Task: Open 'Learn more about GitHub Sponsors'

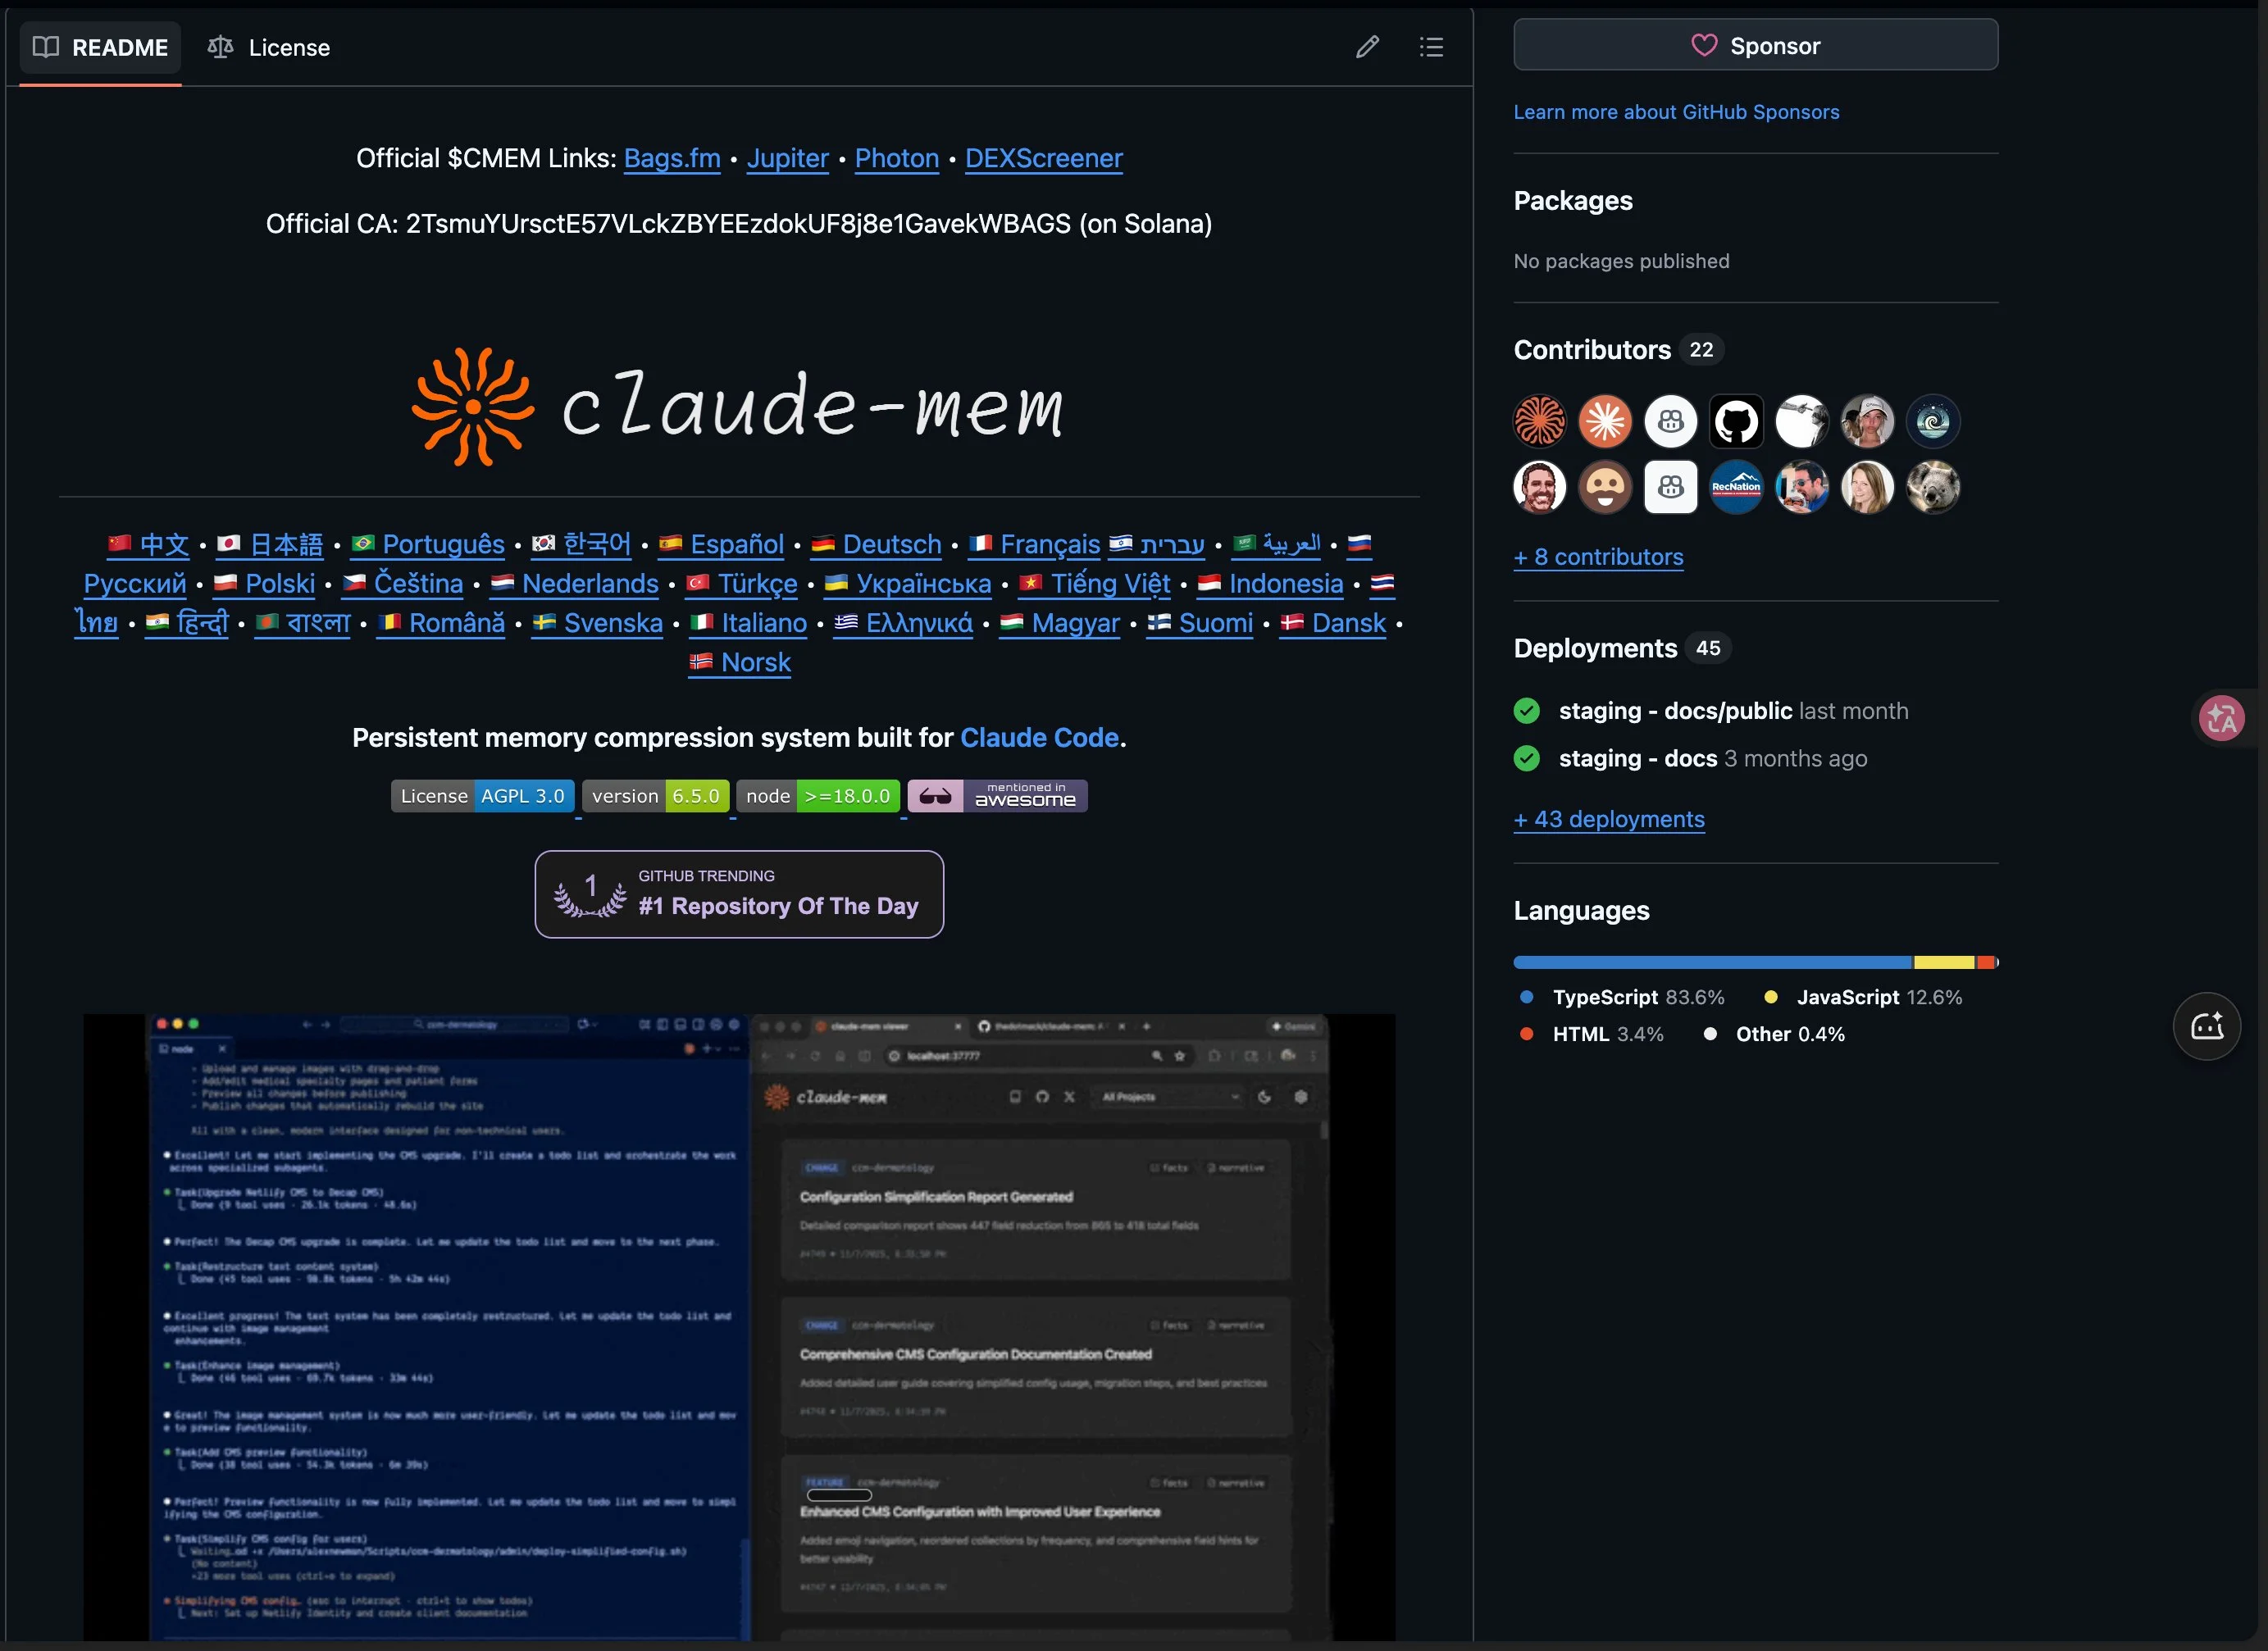Action: click(x=1677, y=112)
